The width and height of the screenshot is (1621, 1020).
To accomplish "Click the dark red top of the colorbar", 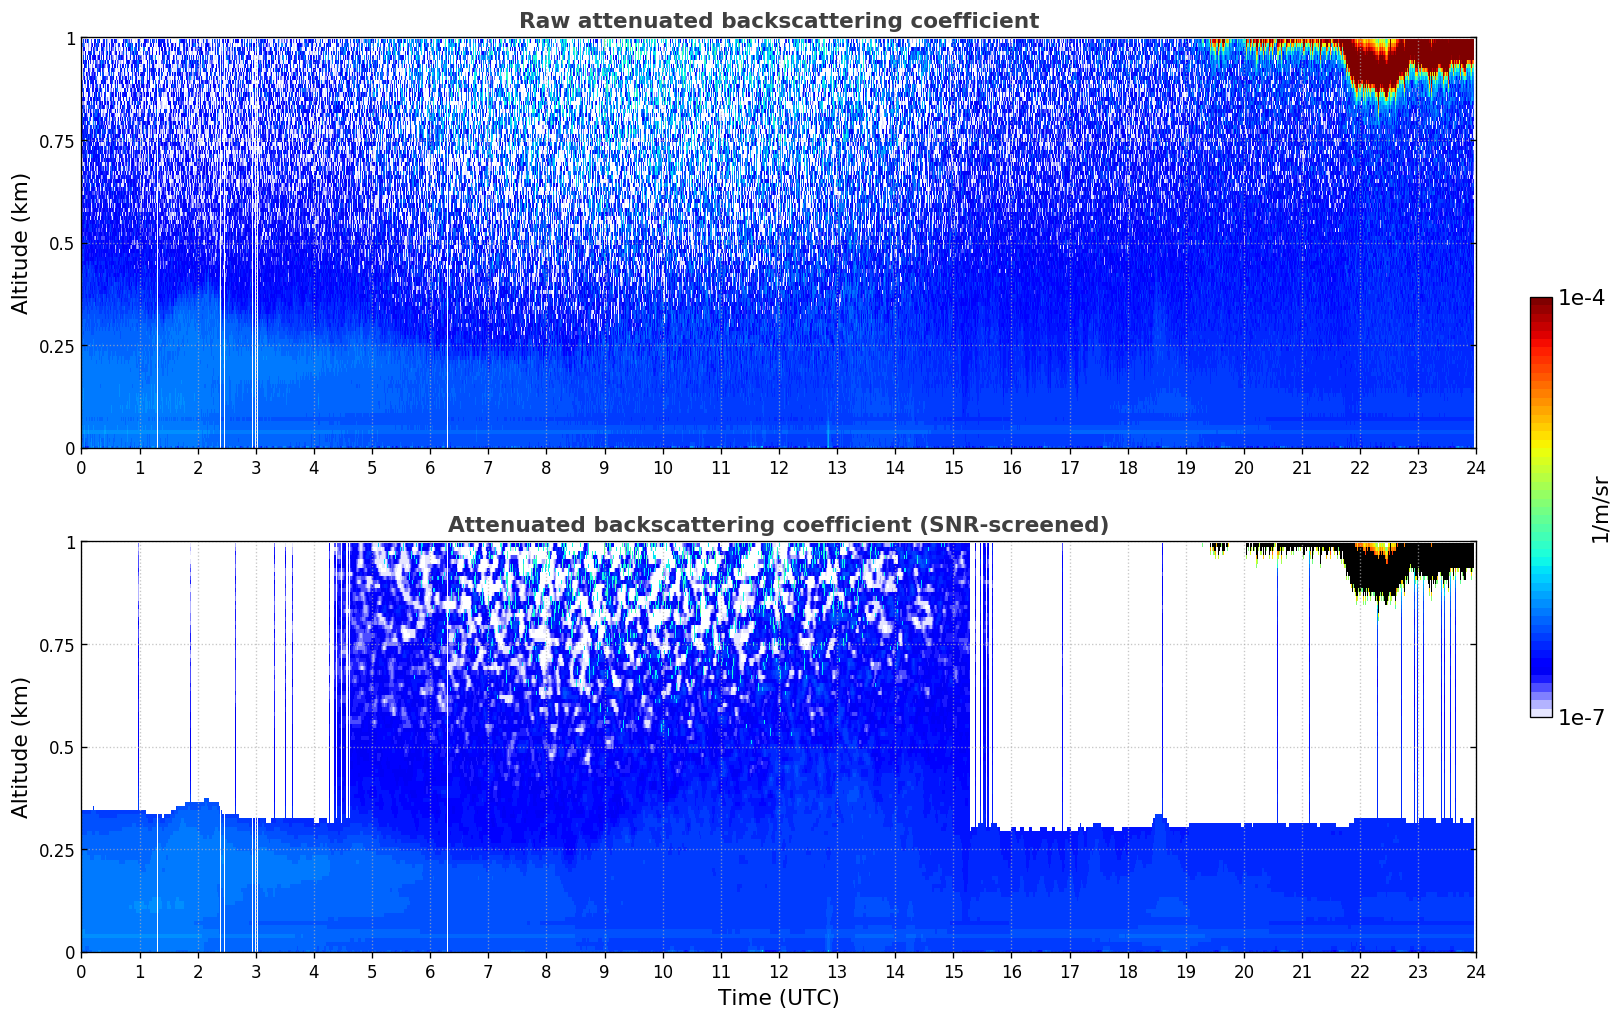I will click(1541, 306).
